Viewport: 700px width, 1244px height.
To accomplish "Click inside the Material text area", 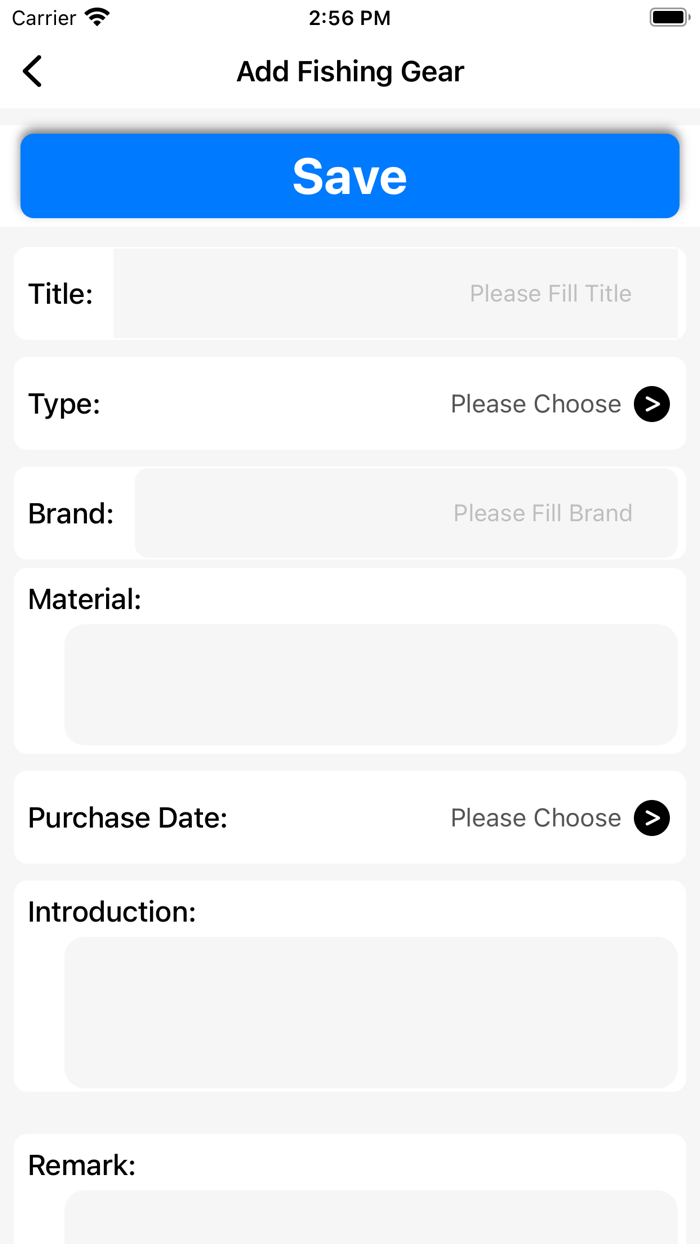I will (370, 685).
